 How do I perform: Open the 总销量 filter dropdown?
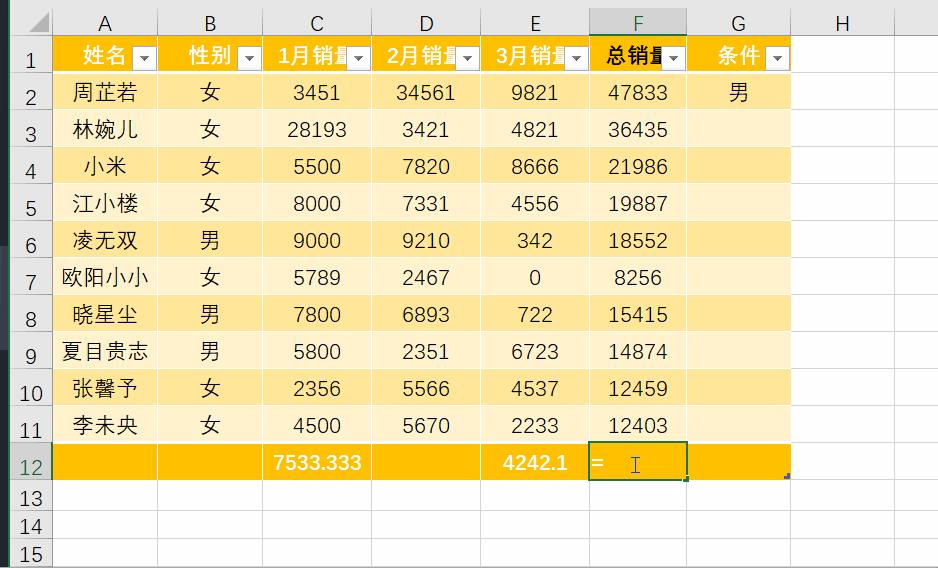tap(674, 58)
